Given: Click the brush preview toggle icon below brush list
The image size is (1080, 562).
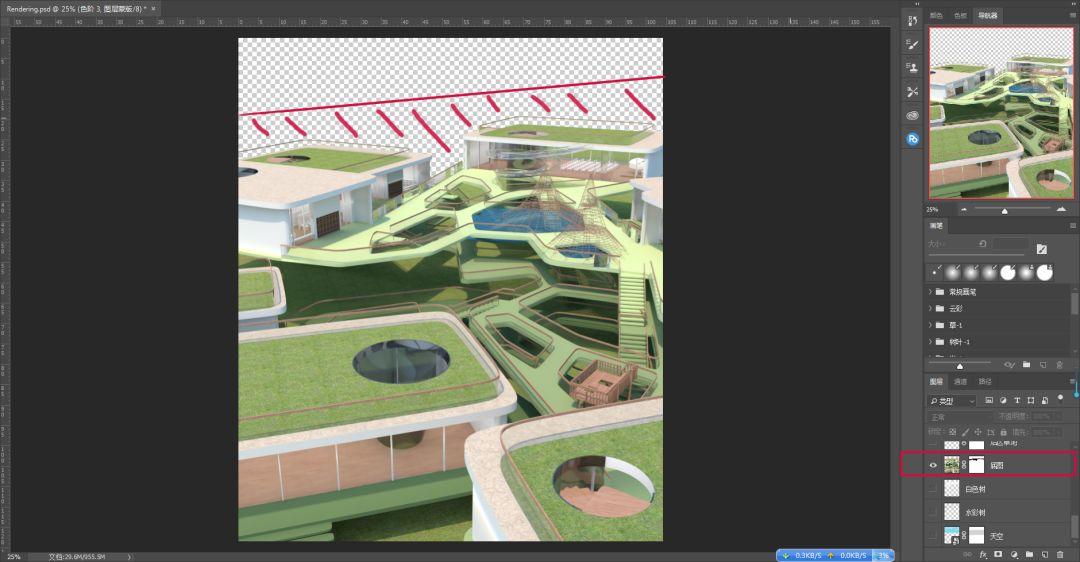Looking at the screenshot, I should tap(1010, 365).
